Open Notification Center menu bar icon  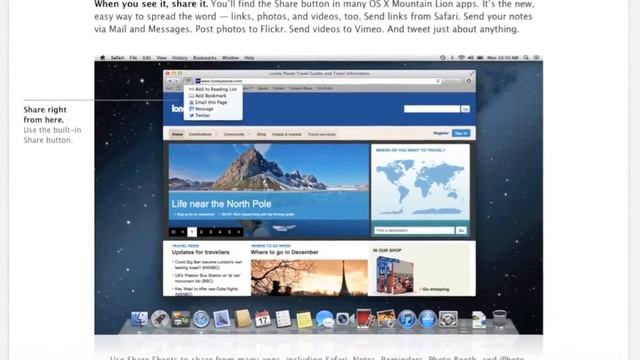pyautogui.click(x=537, y=58)
